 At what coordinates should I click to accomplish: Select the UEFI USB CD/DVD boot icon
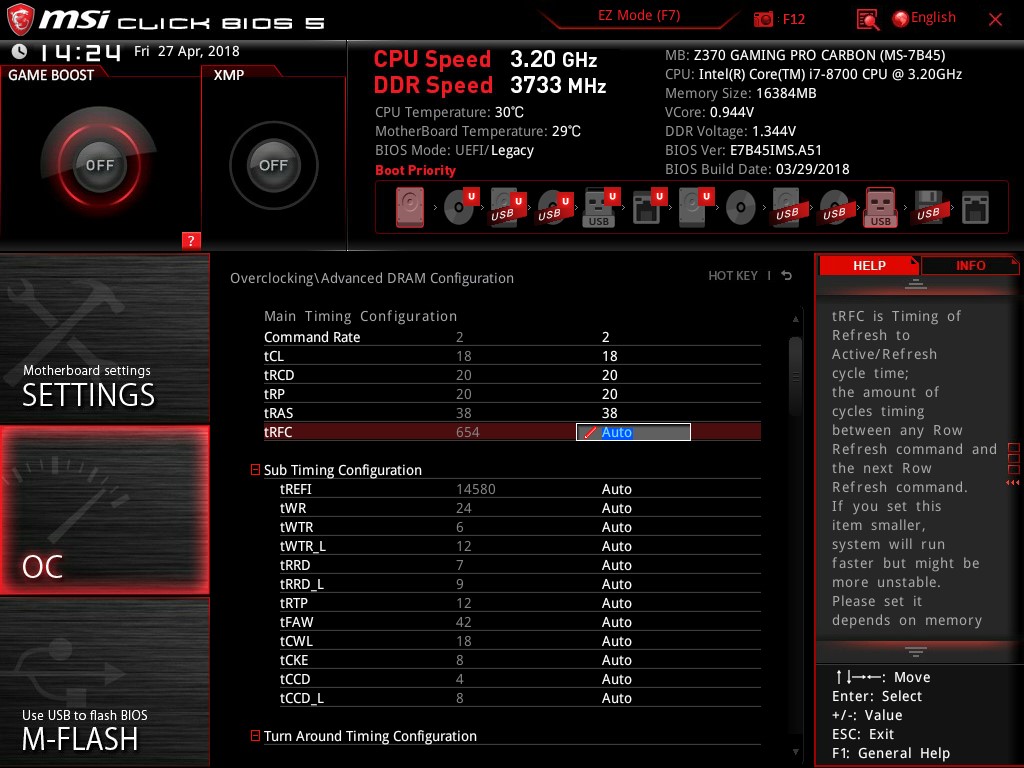click(554, 208)
